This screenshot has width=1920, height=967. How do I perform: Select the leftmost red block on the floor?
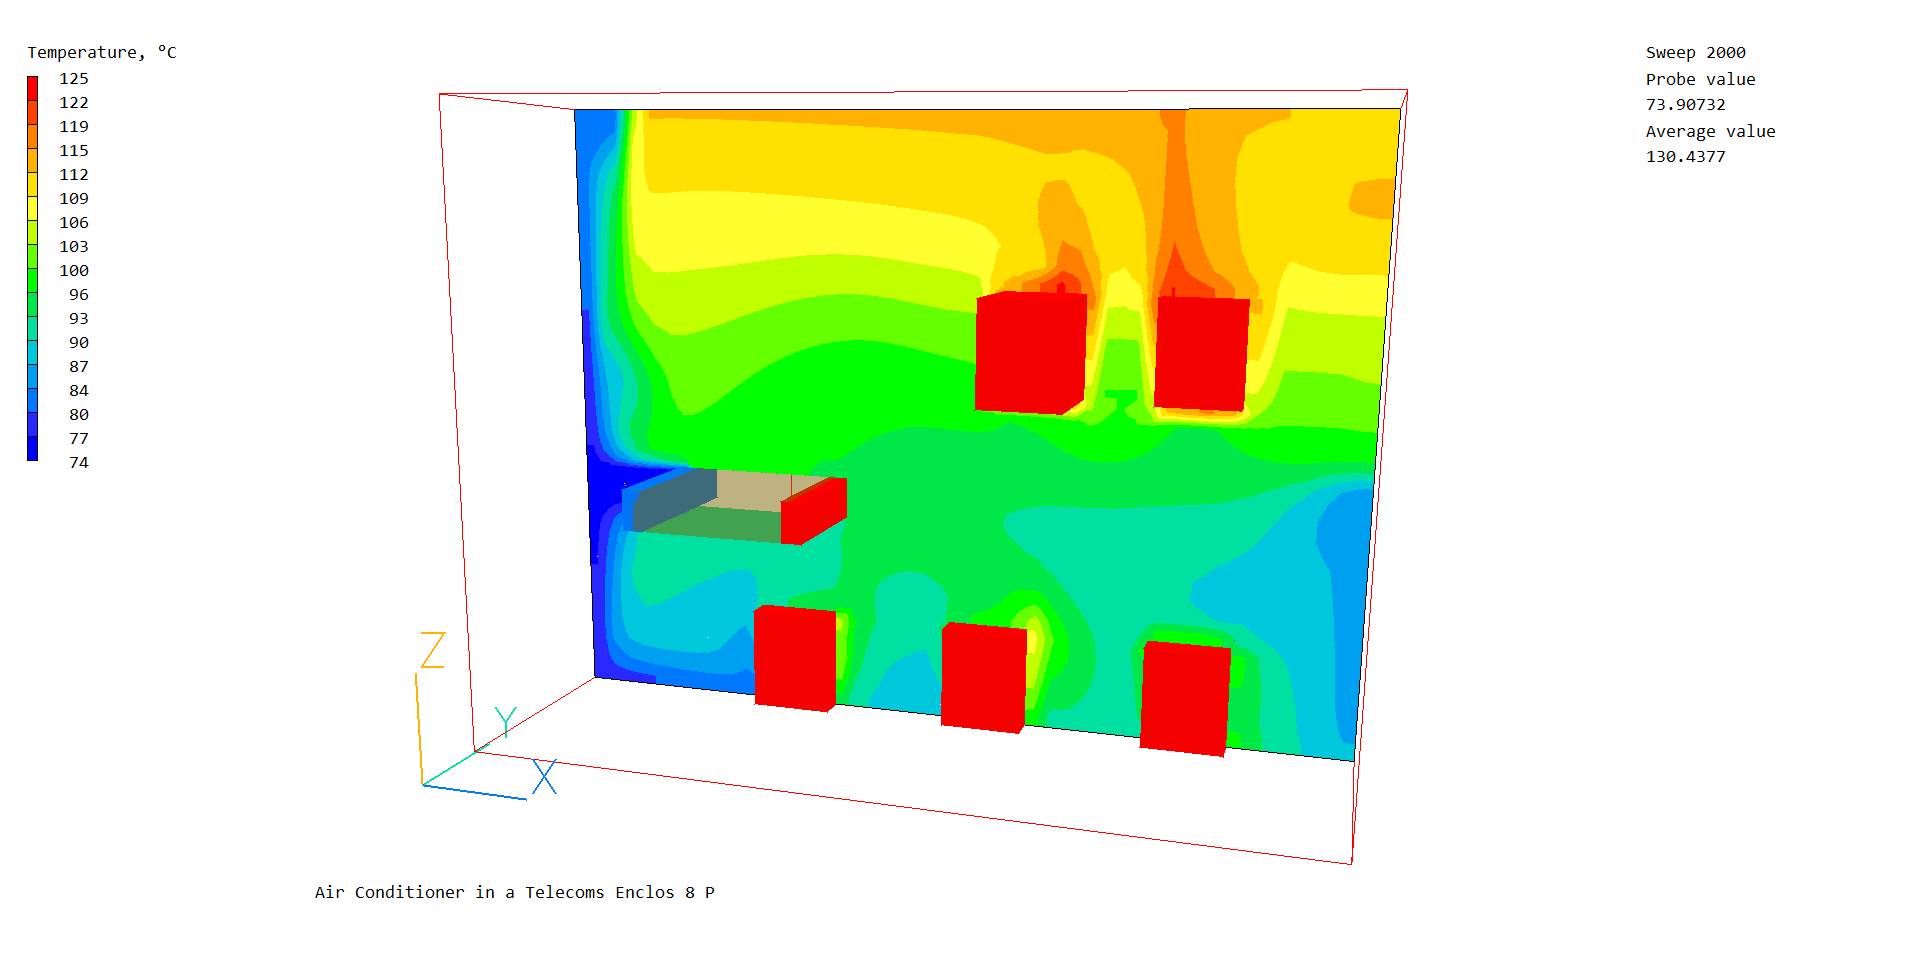pyautogui.click(x=795, y=658)
